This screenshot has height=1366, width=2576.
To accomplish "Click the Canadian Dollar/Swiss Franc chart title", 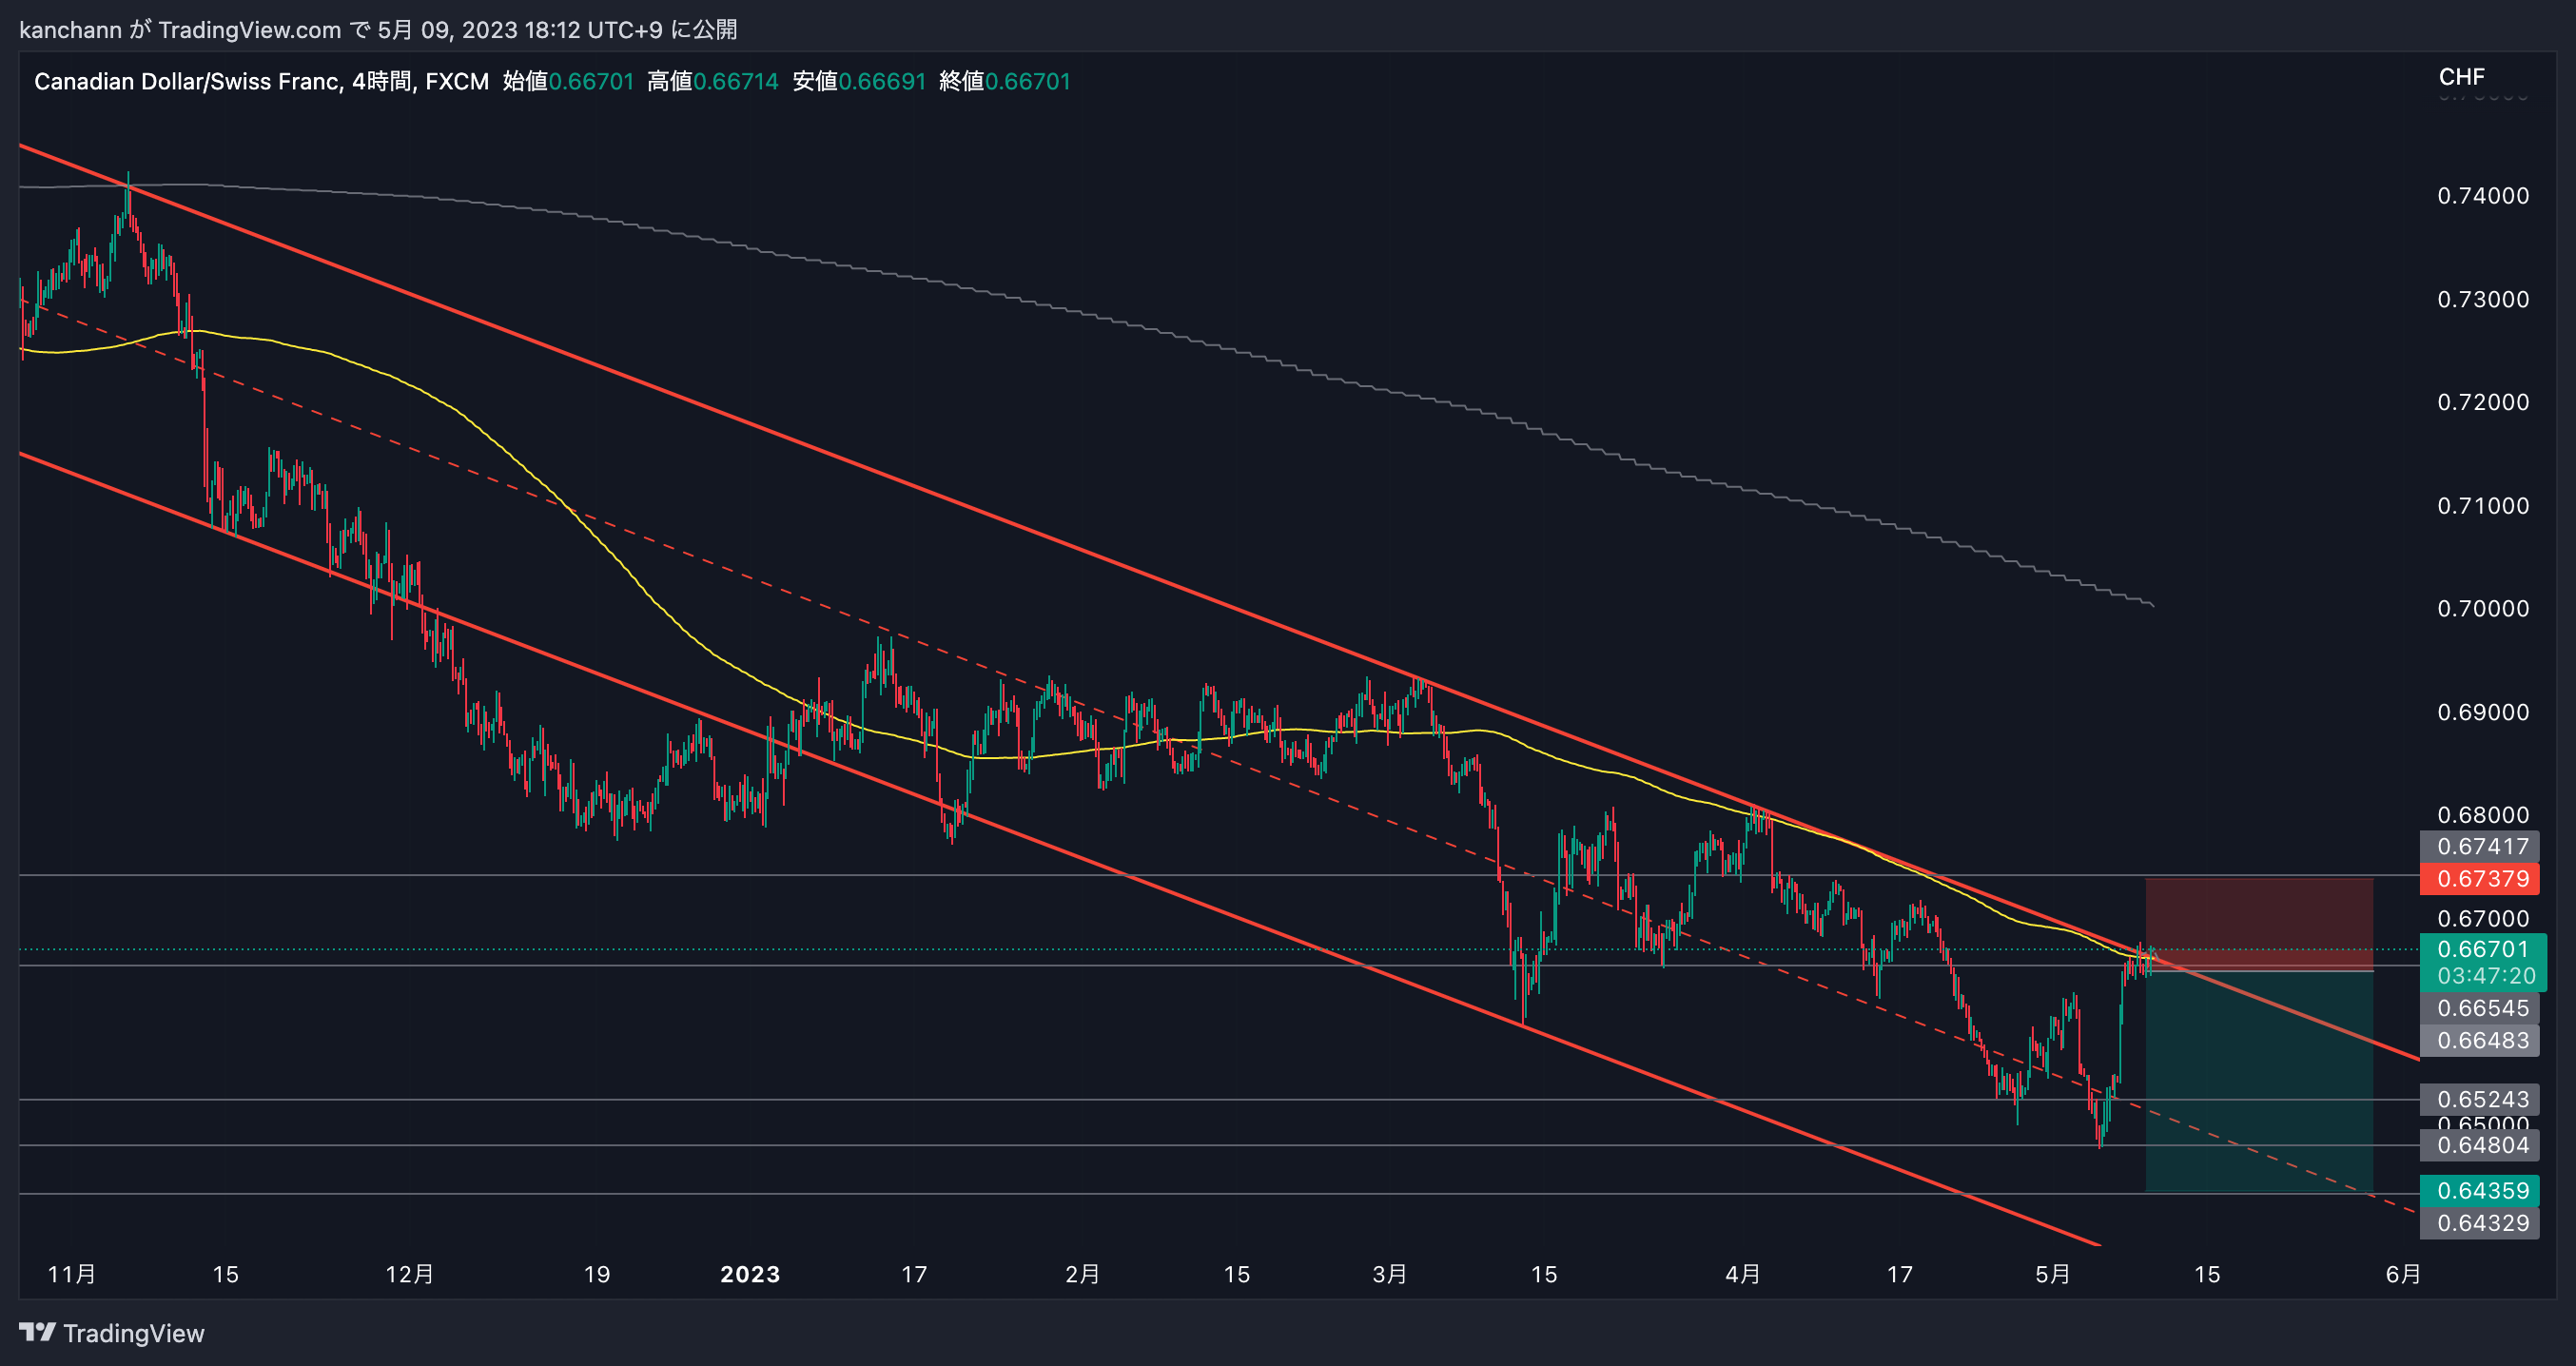I will pos(262,81).
